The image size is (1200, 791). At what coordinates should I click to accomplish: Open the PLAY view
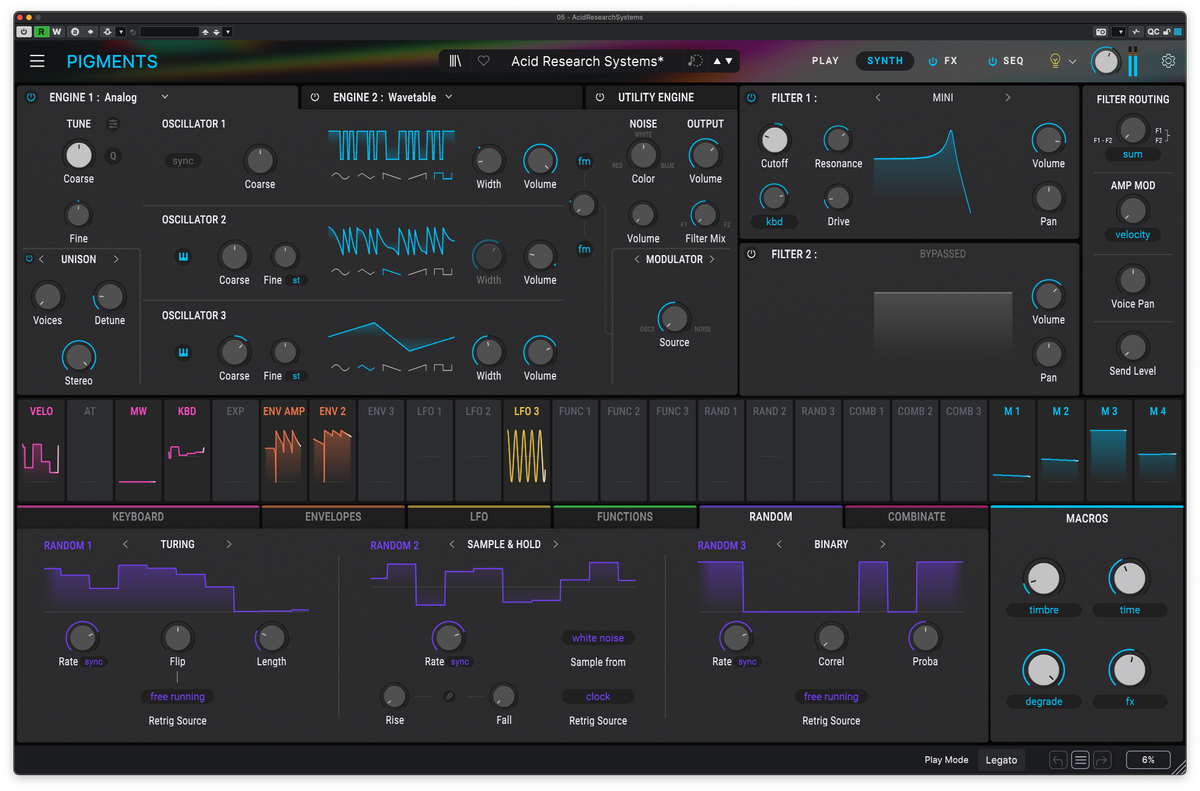pos(826,61)
